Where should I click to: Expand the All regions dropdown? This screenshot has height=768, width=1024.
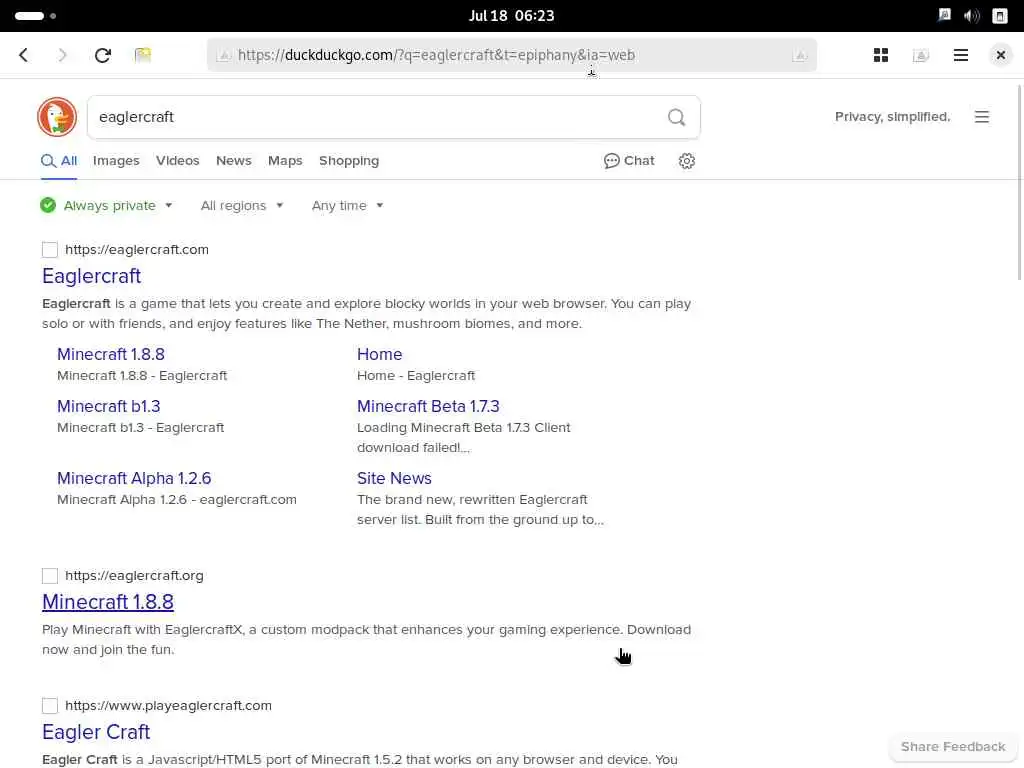pos(242,205)
